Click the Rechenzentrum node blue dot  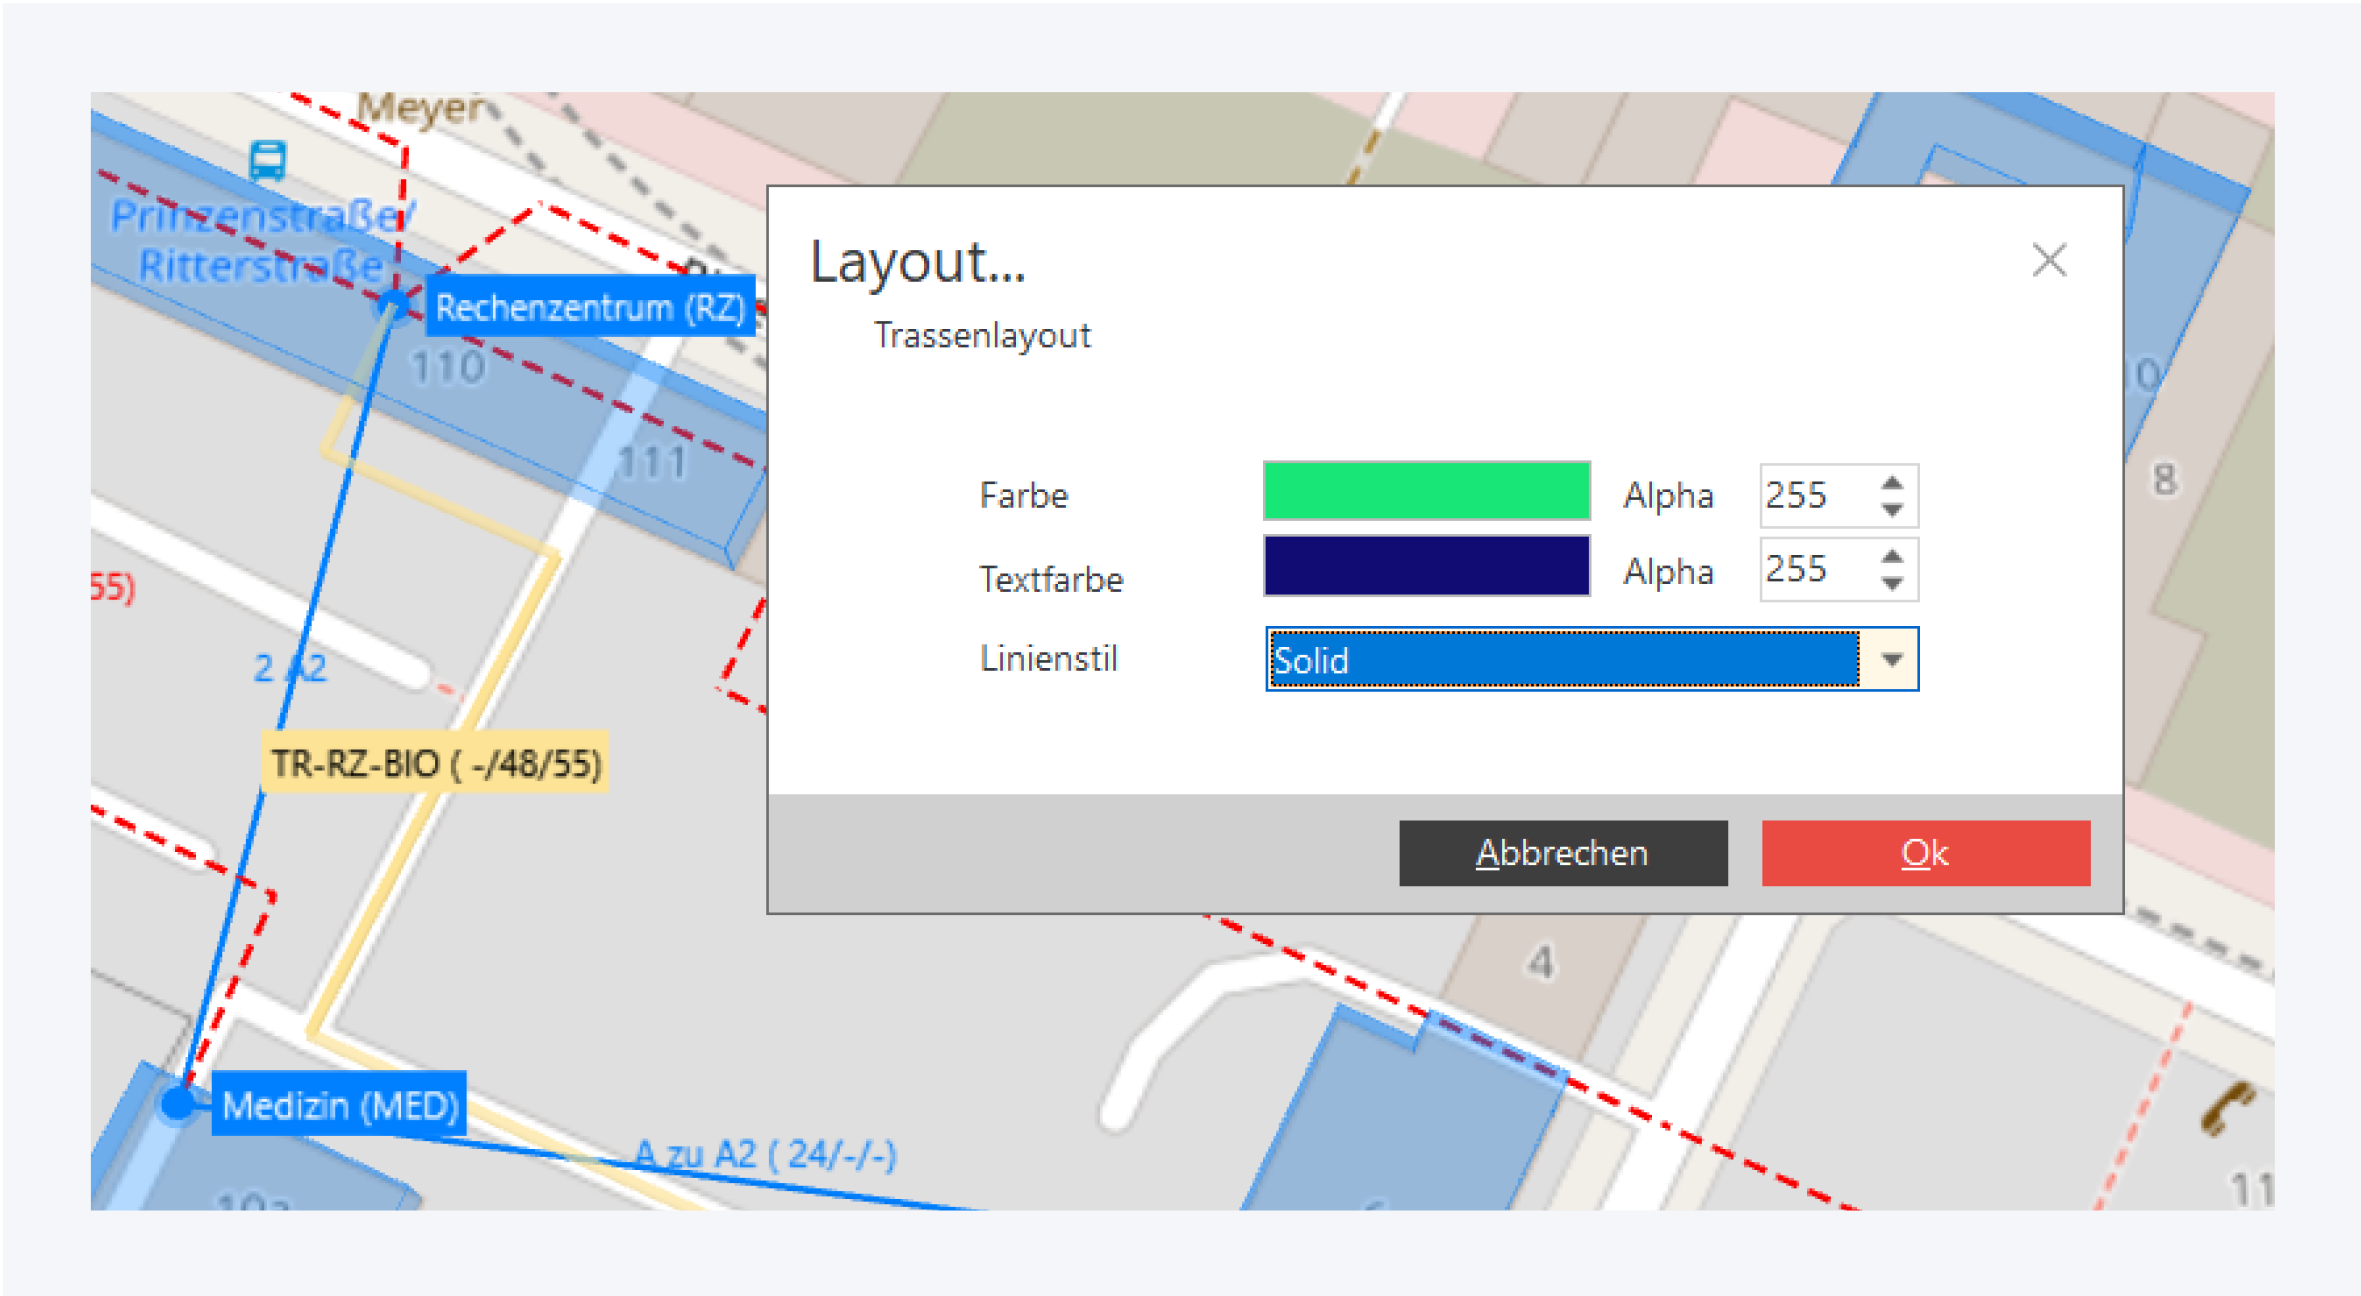[394, 303]
